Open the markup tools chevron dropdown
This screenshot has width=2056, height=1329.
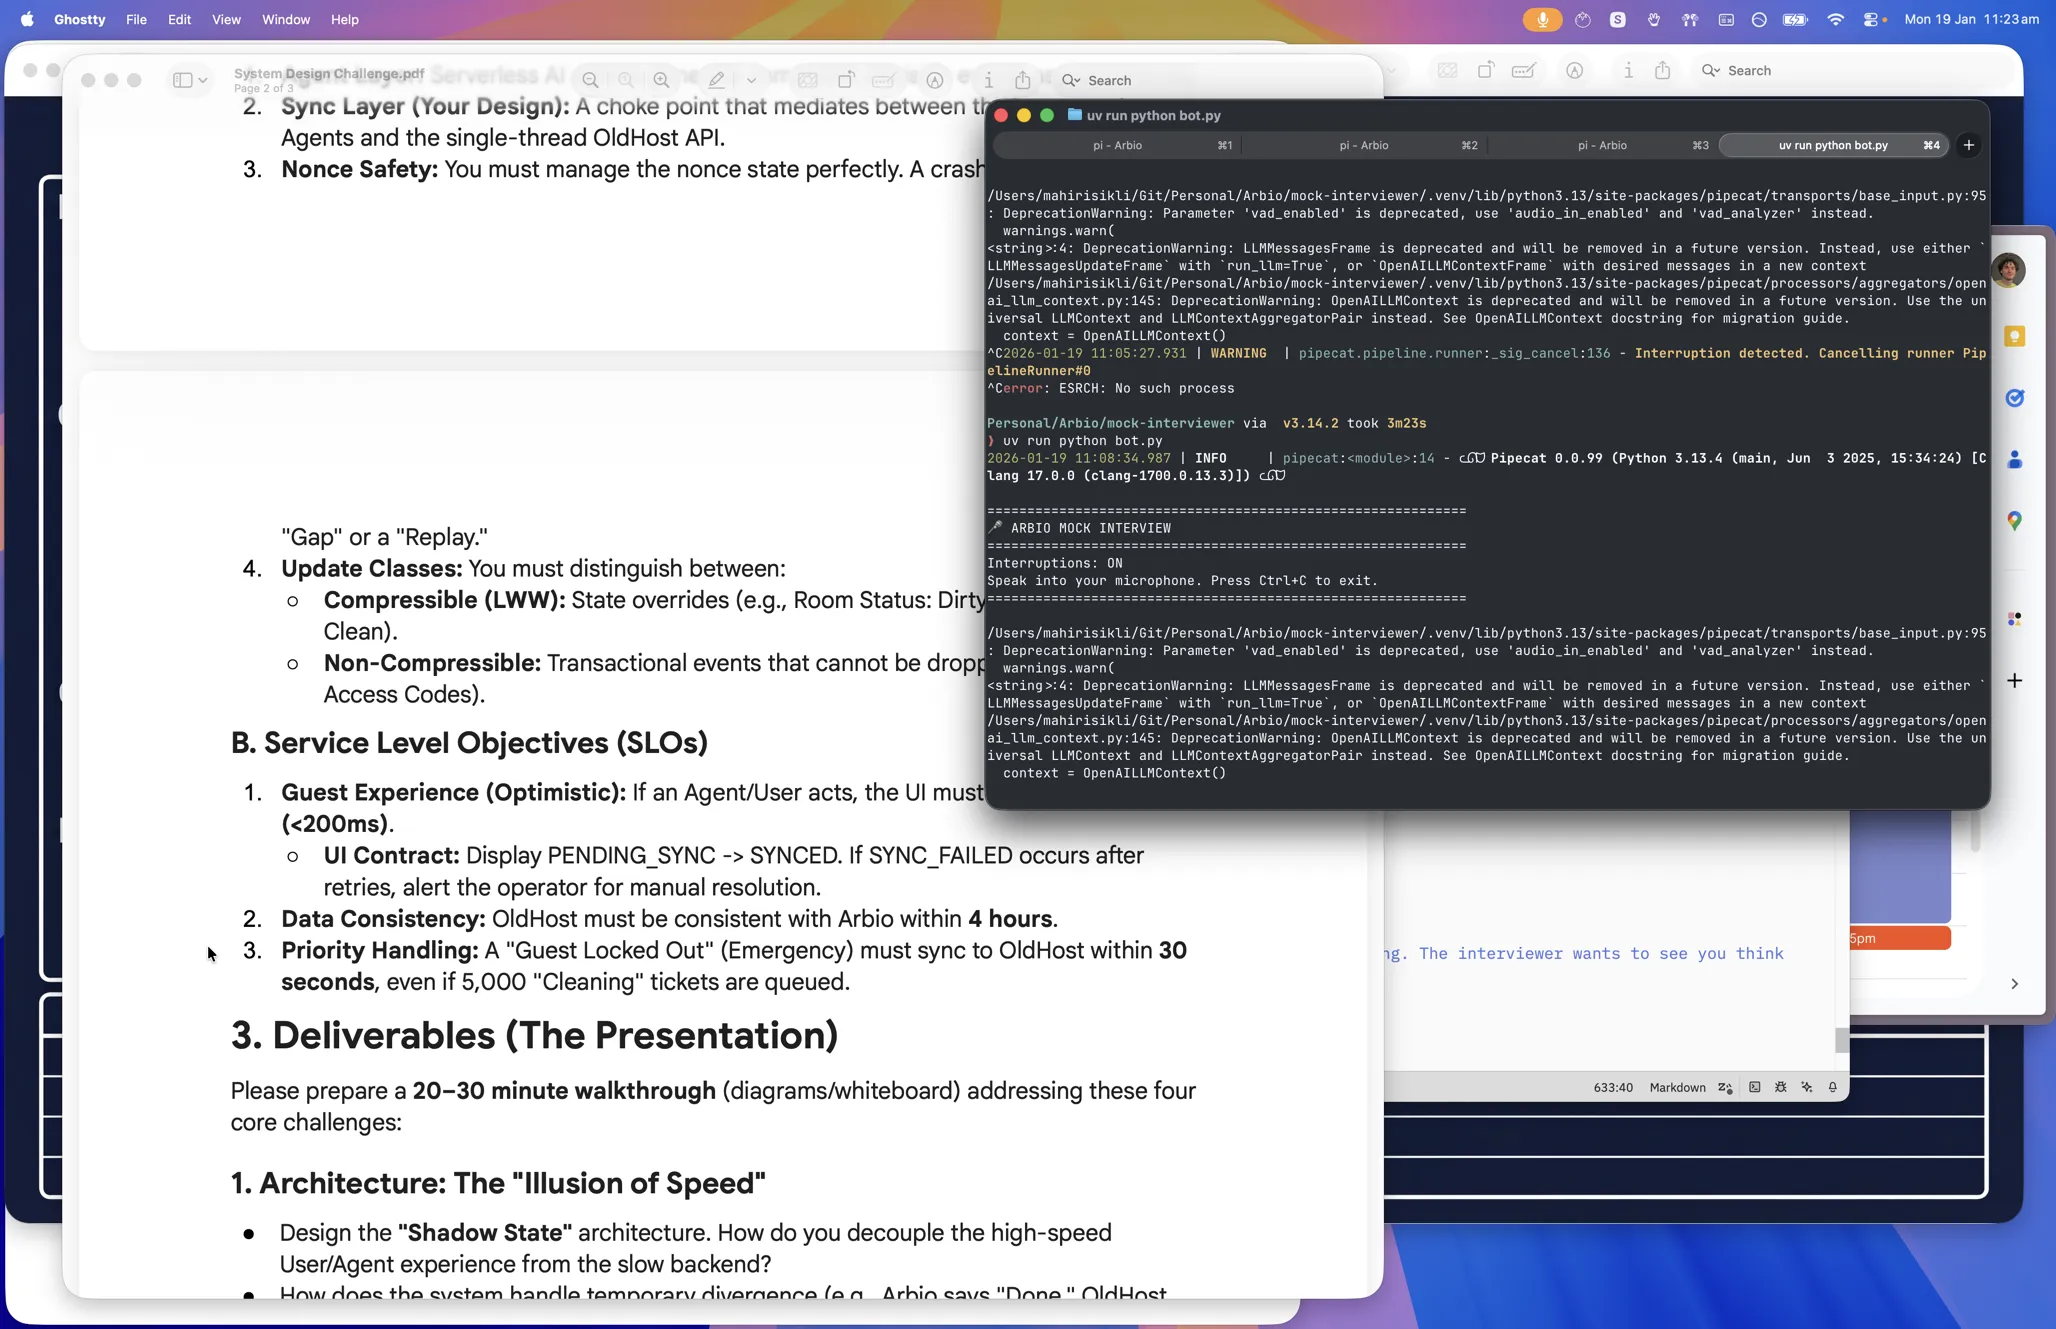point(752,80)
